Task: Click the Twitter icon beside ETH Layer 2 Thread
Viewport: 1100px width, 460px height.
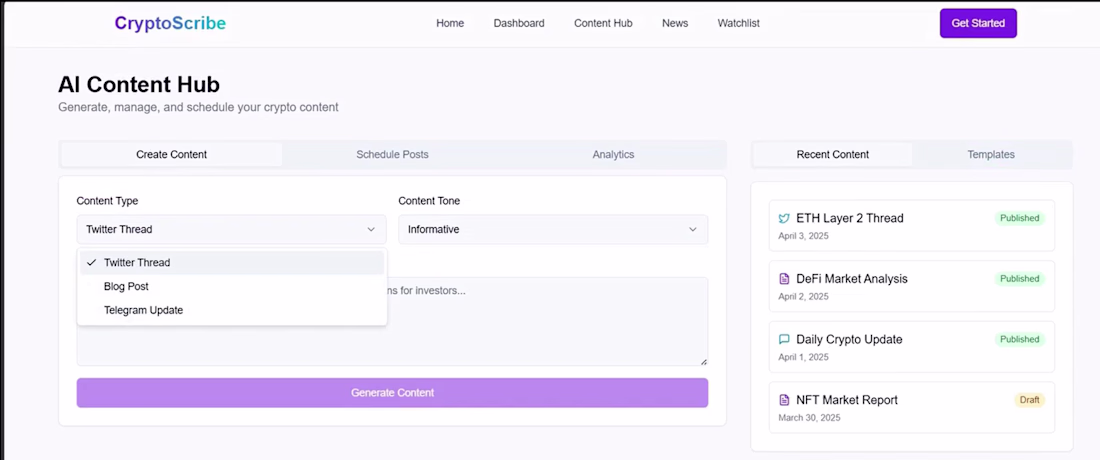Action: pyautogui.click(x=784, y=218)
